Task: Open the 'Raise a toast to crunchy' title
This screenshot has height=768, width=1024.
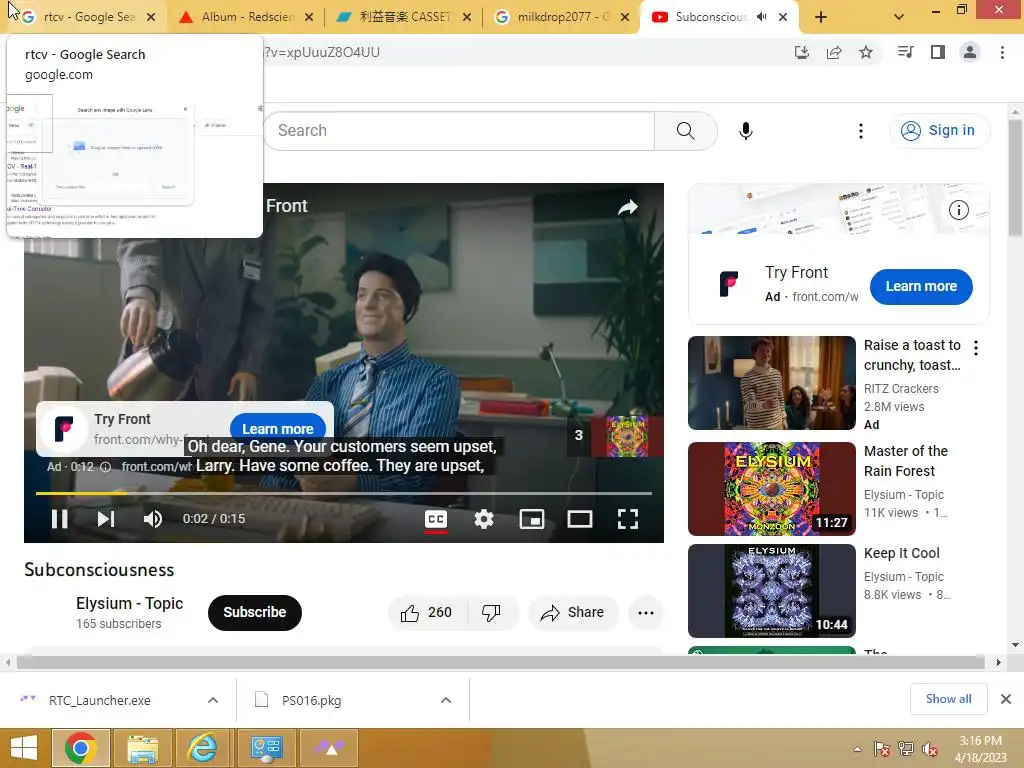Action: (x=912, y=355)
